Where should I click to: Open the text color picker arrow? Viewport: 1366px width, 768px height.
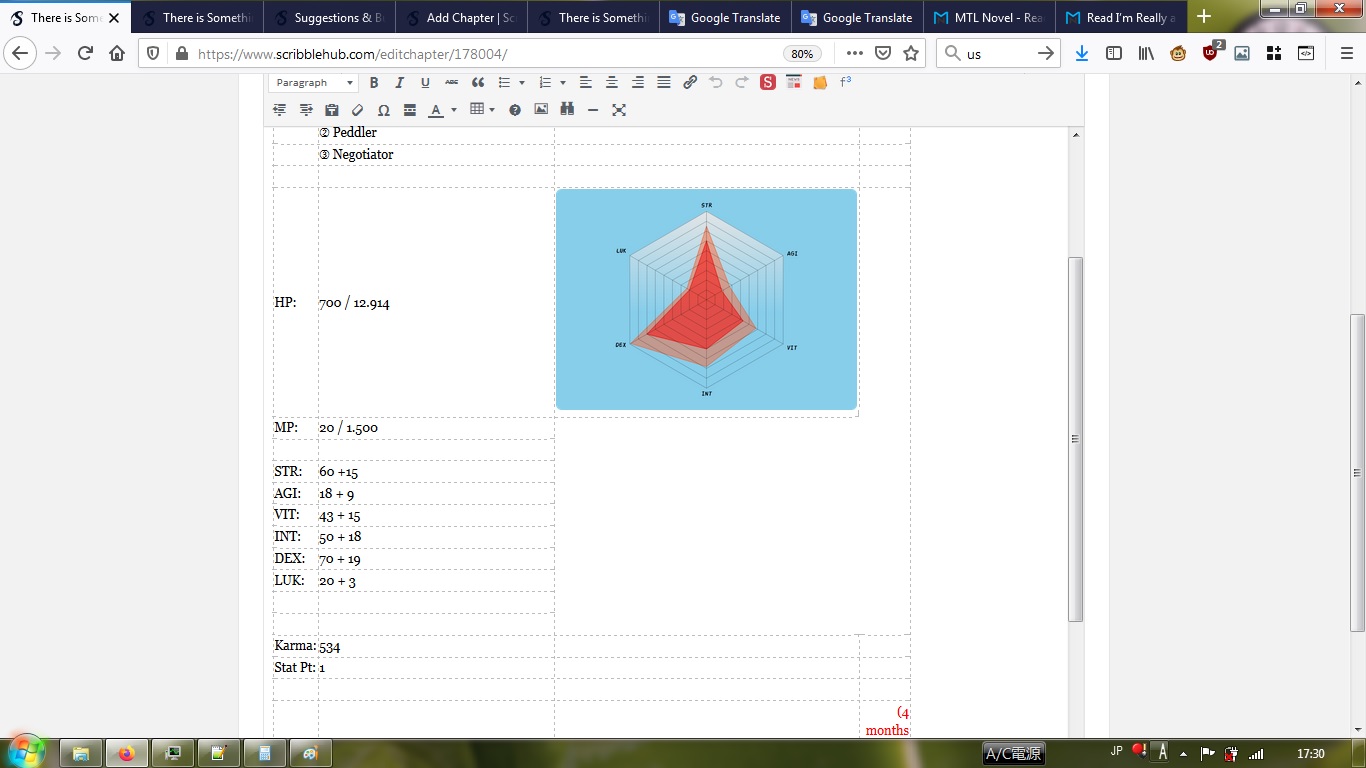pyautogui.click(x=454, y=110)
